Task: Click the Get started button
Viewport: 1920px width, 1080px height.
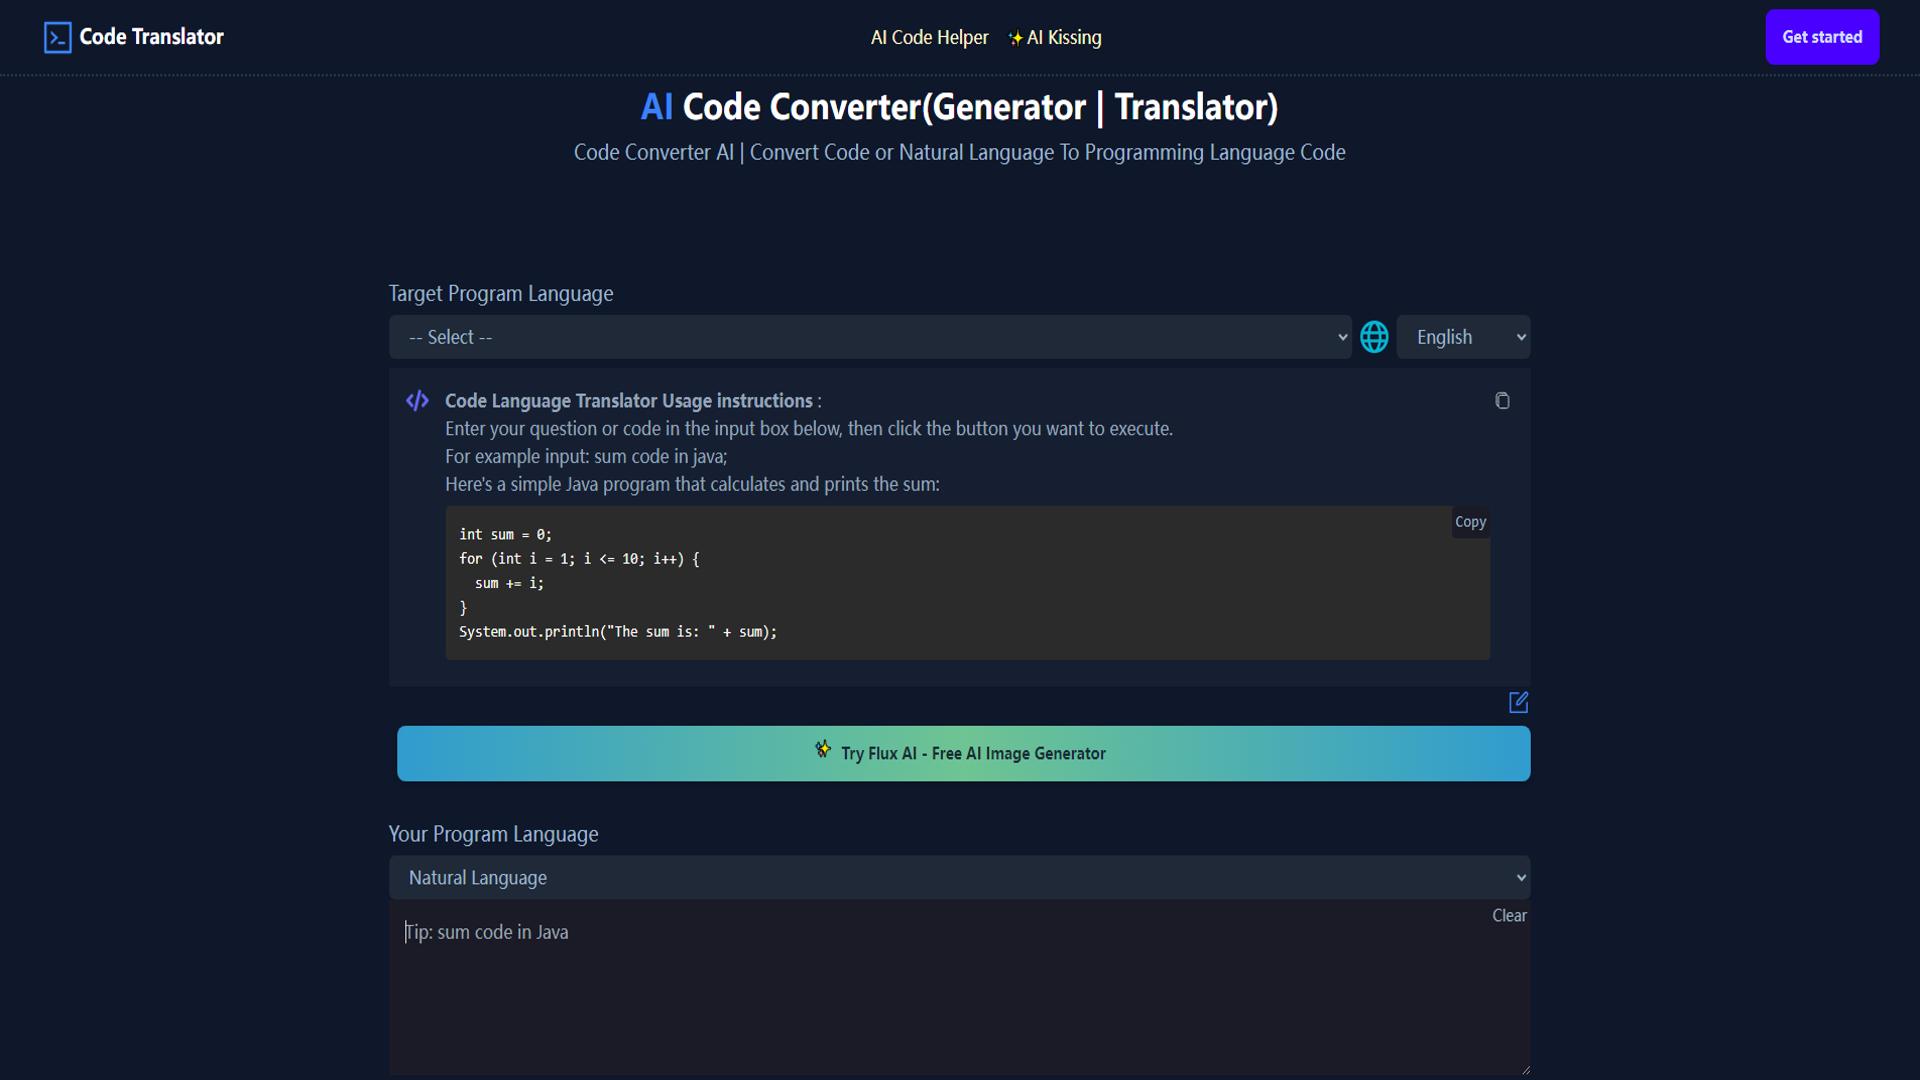Action: click(x=1822, y=37)
